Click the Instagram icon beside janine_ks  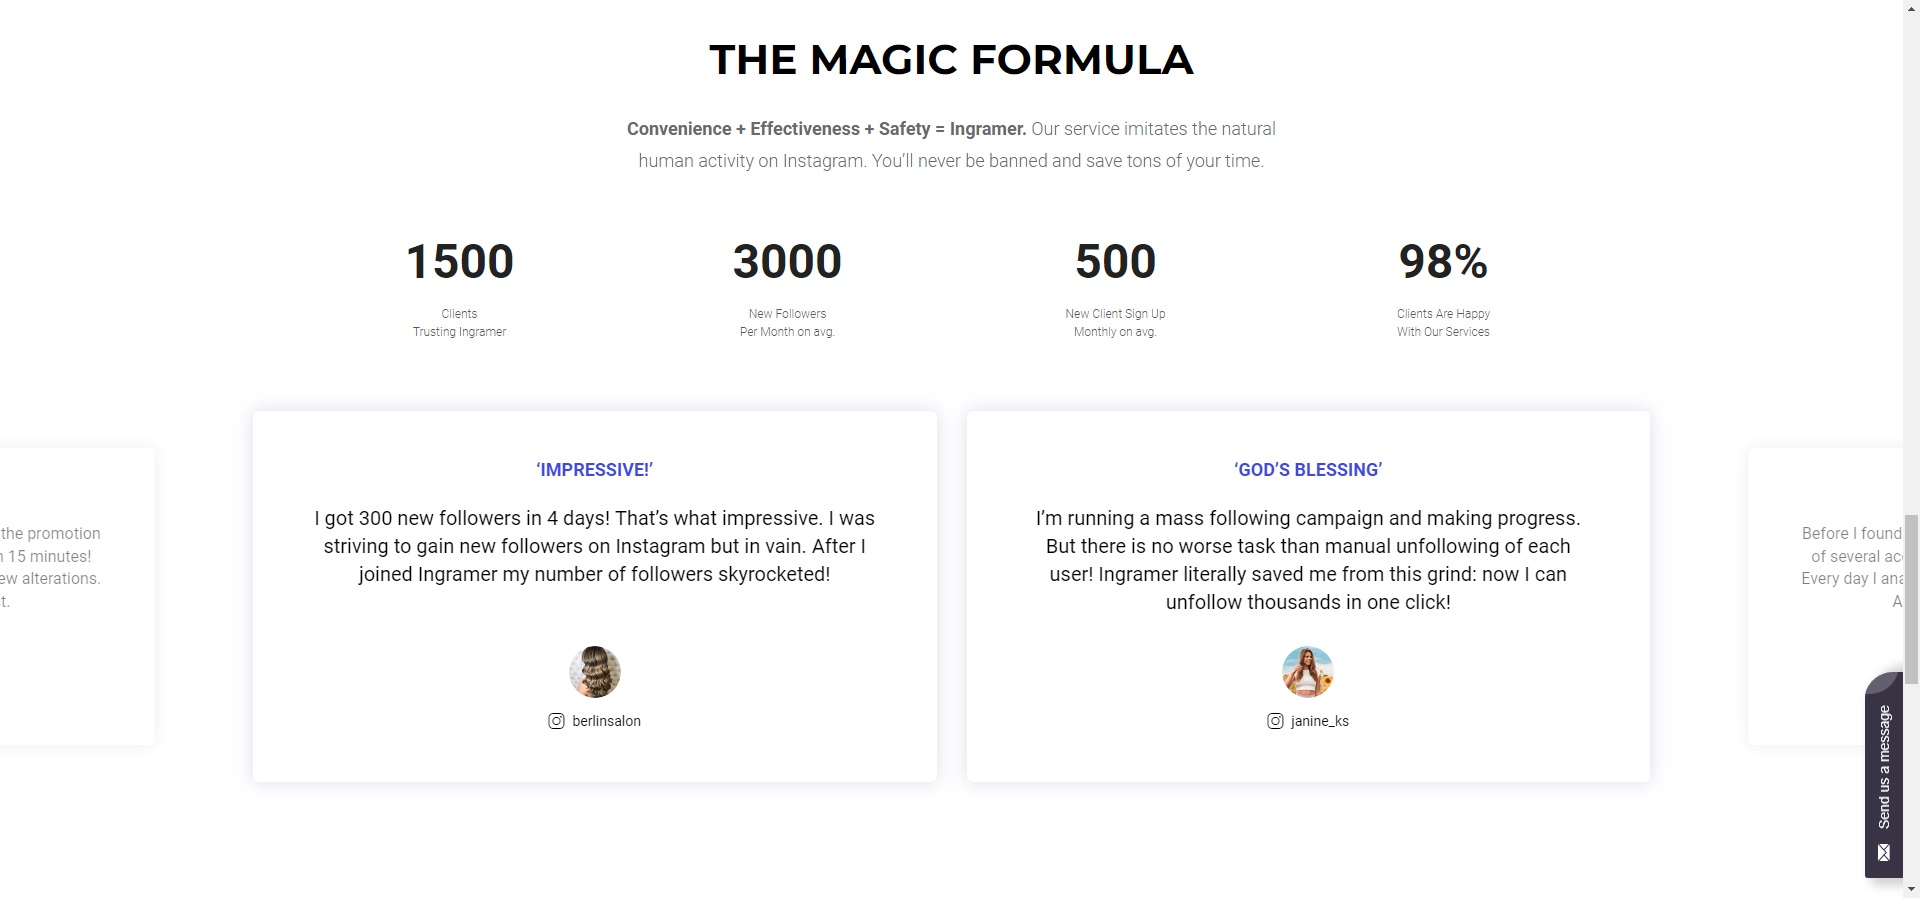tap(1275, 721)
